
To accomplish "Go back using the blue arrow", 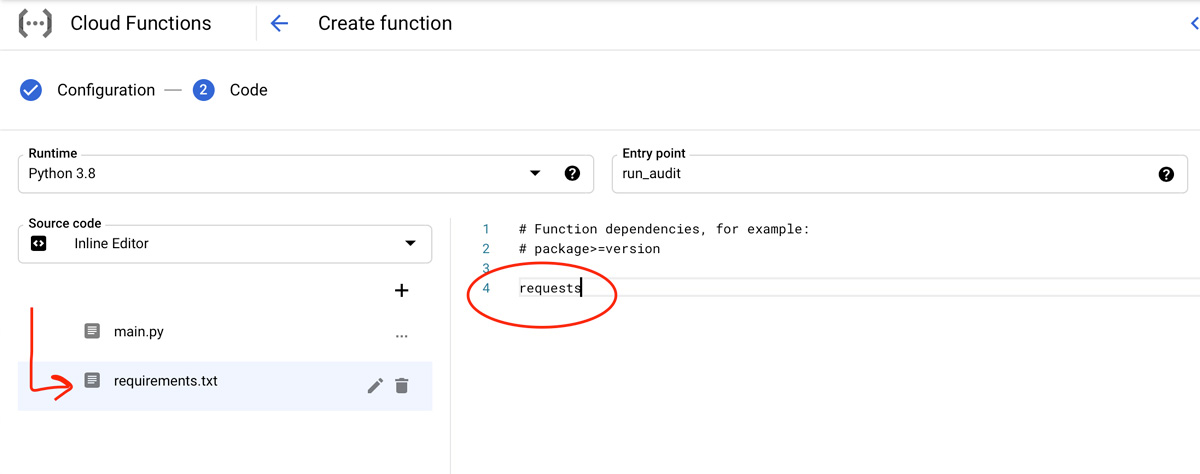I will click(280, 23).
